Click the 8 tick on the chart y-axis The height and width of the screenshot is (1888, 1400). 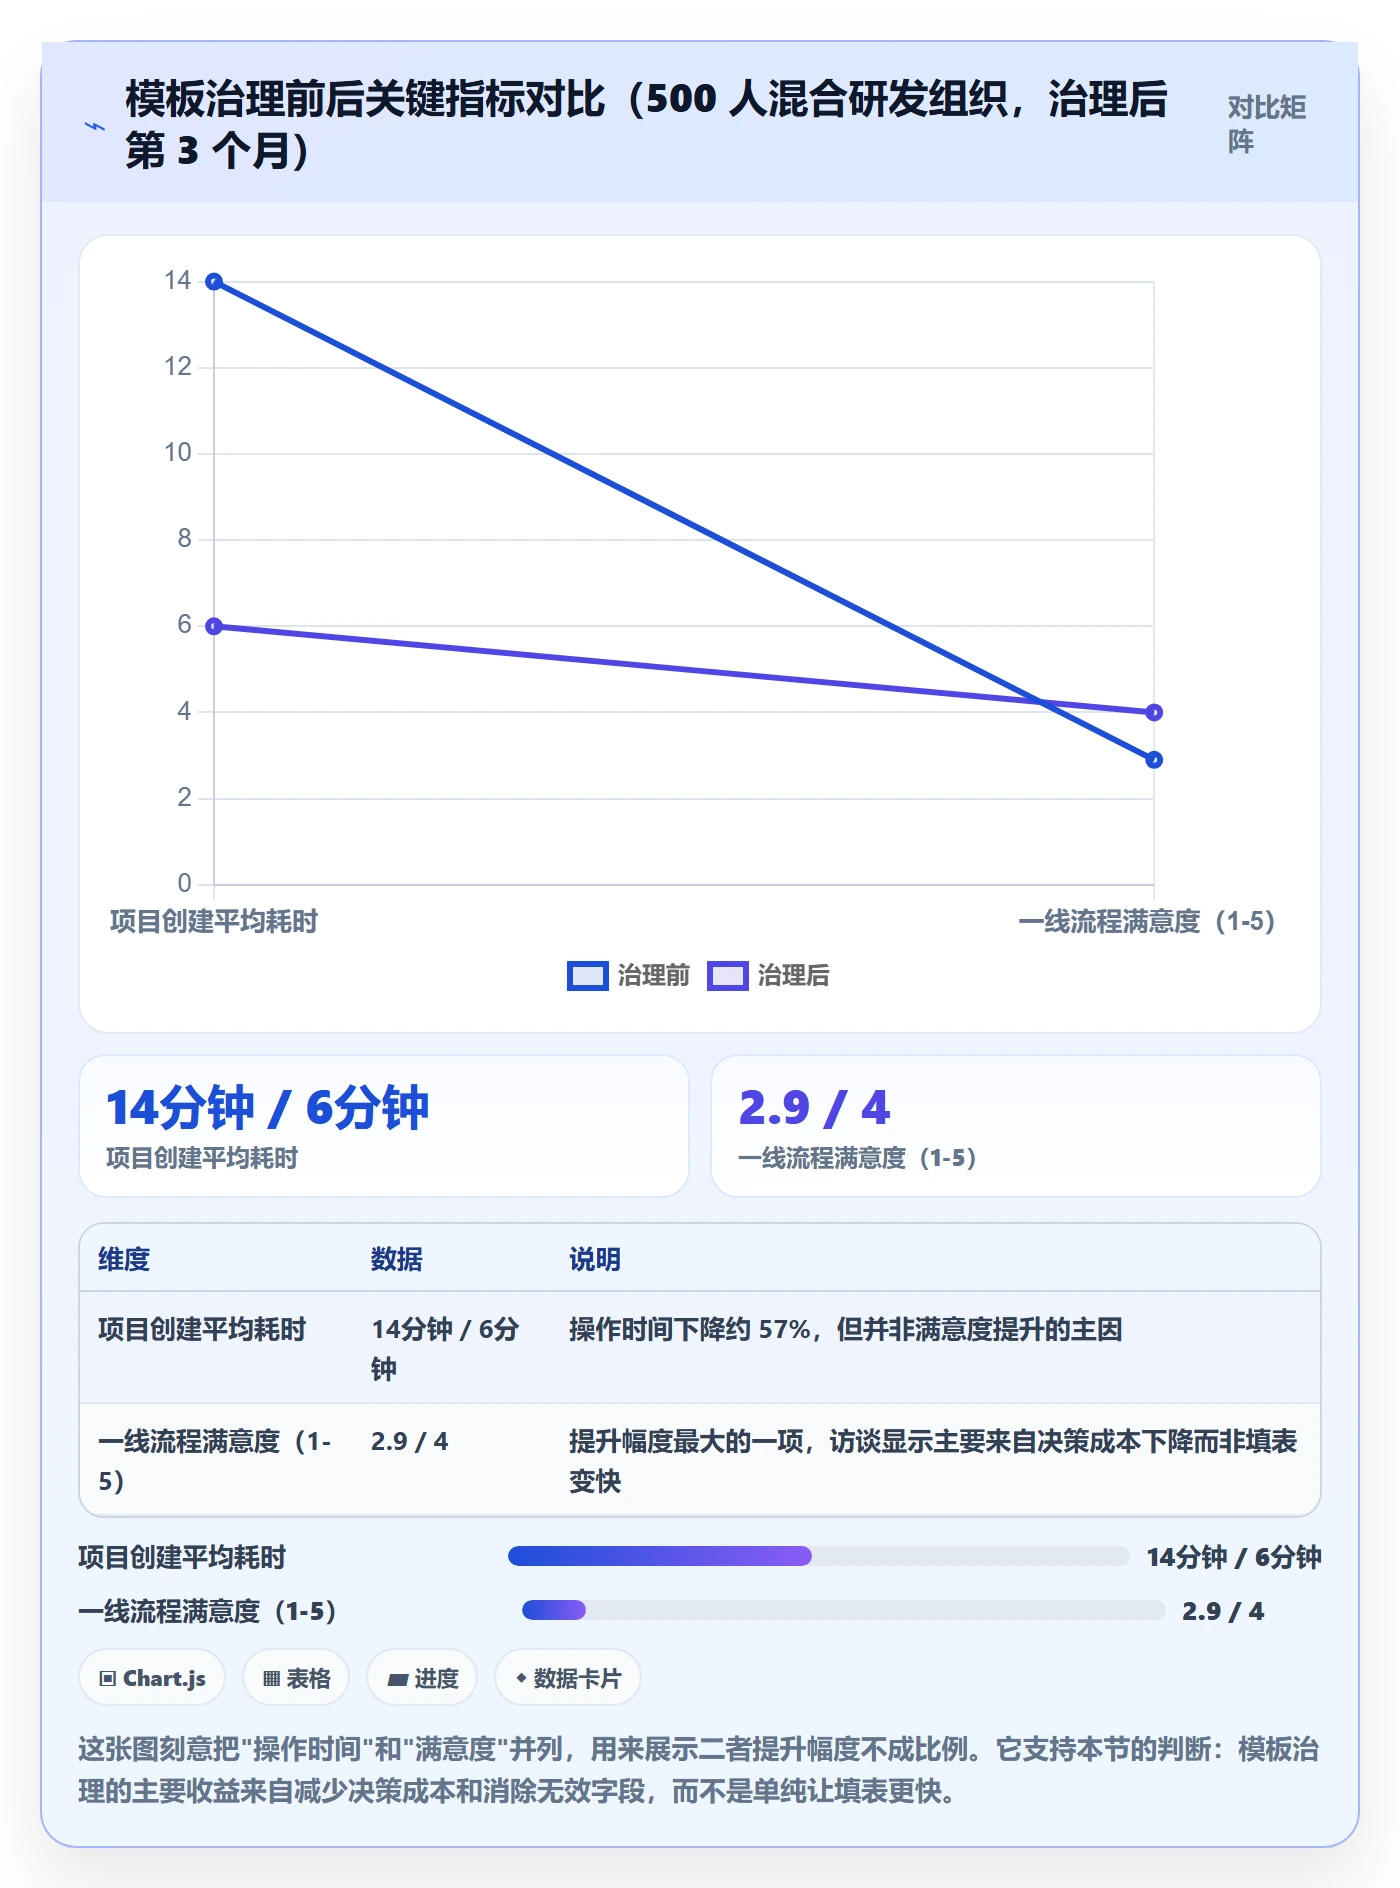point(184,539)
